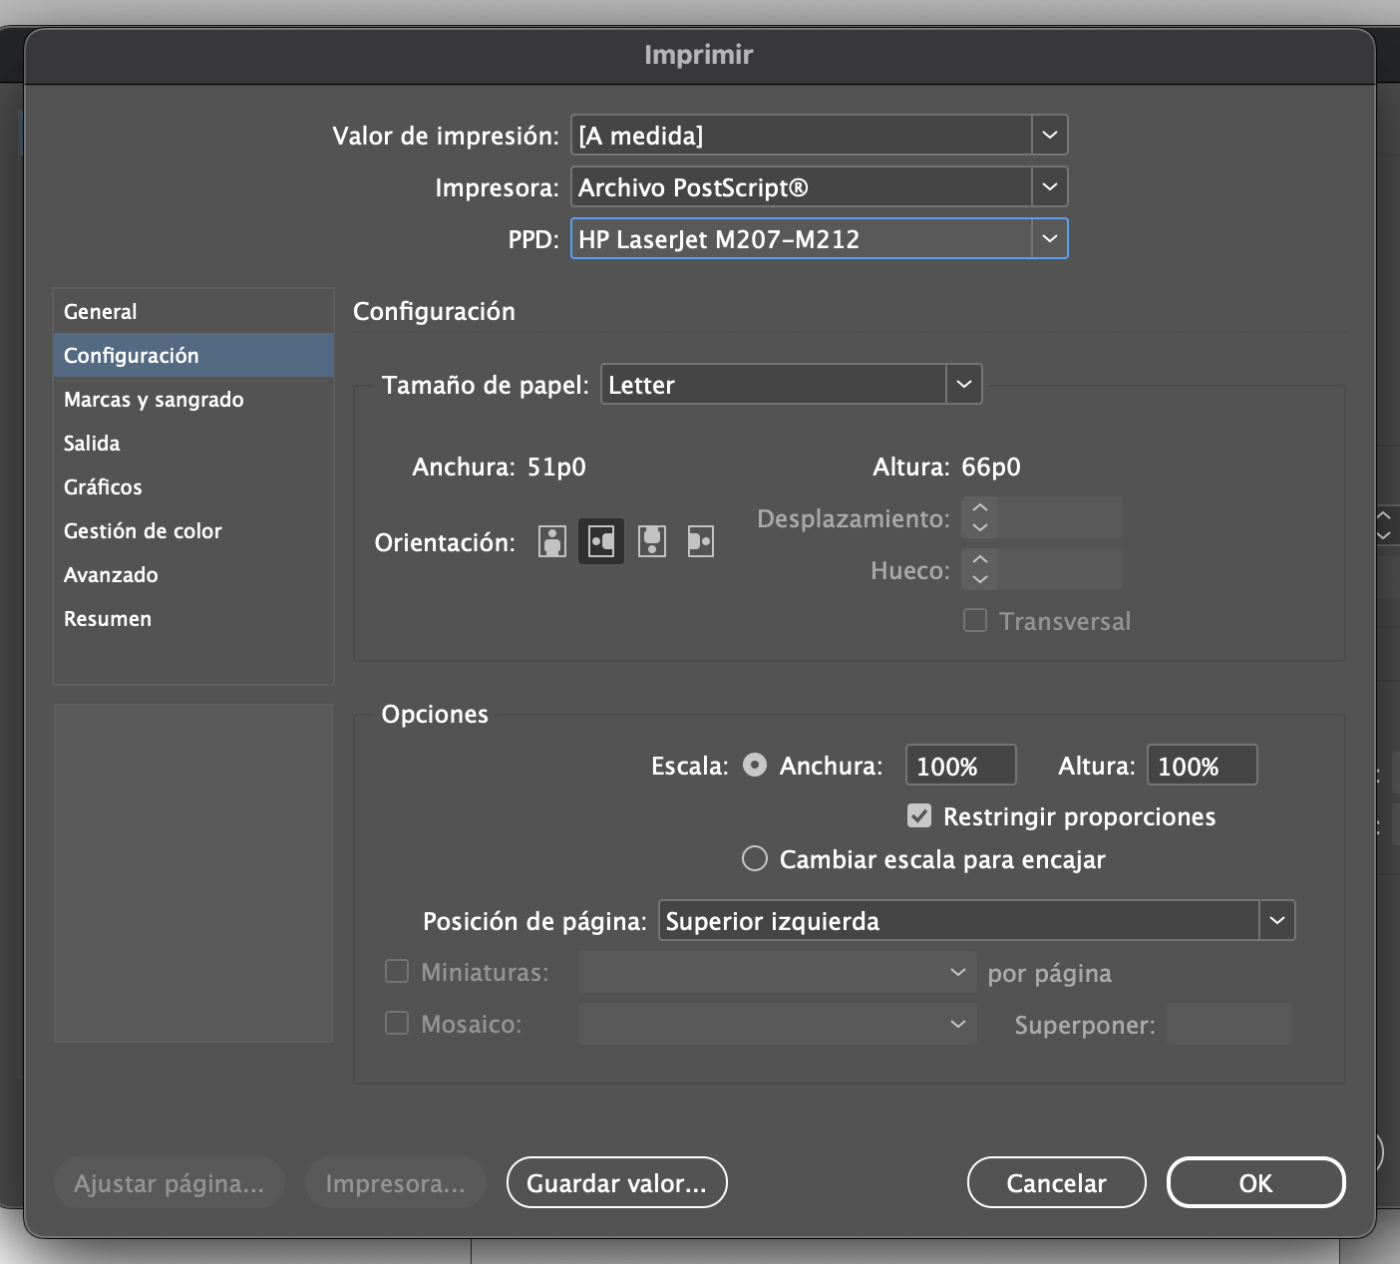Expand the Posición de página dropdown
Screen dimensions: 1400x1264
[x=1276, y=920]
